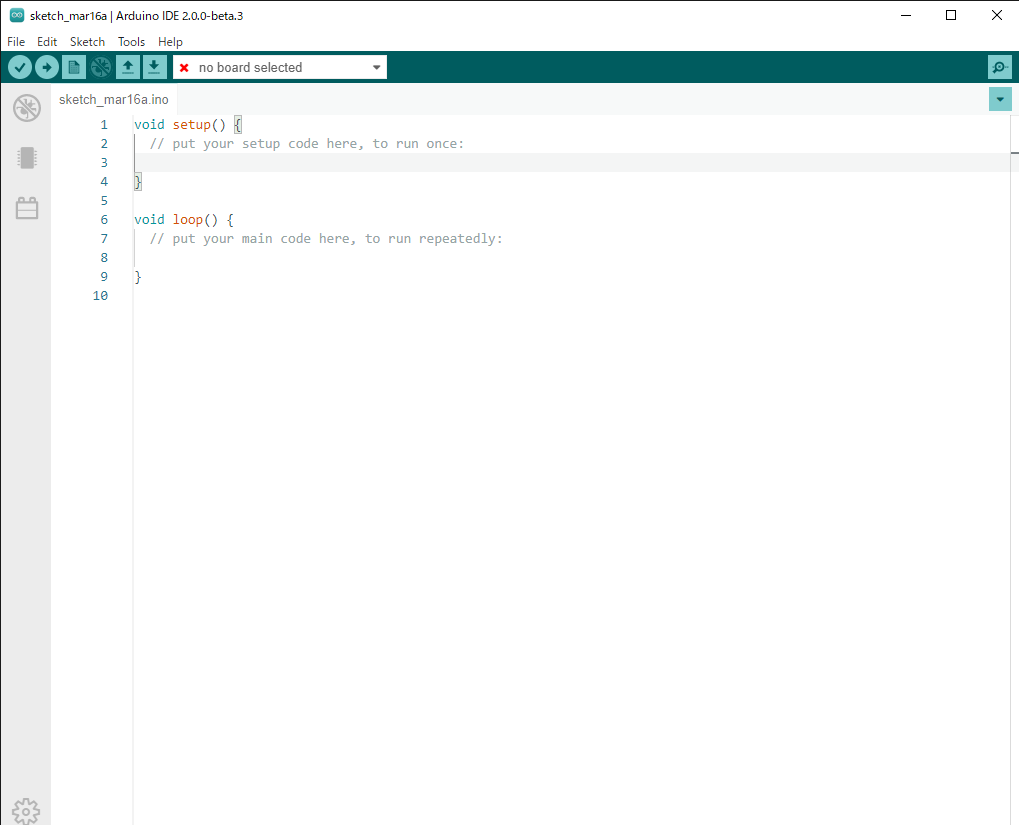Click the open sketch up-arrow icon
The width and height of the screenshot is (1019, 825).
point(128,67)
